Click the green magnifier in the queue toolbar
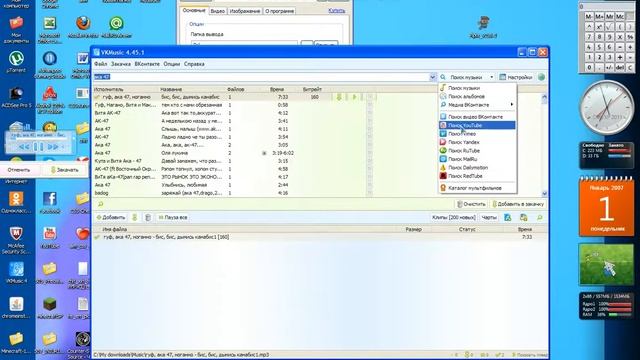 click(x=540, y=218)
